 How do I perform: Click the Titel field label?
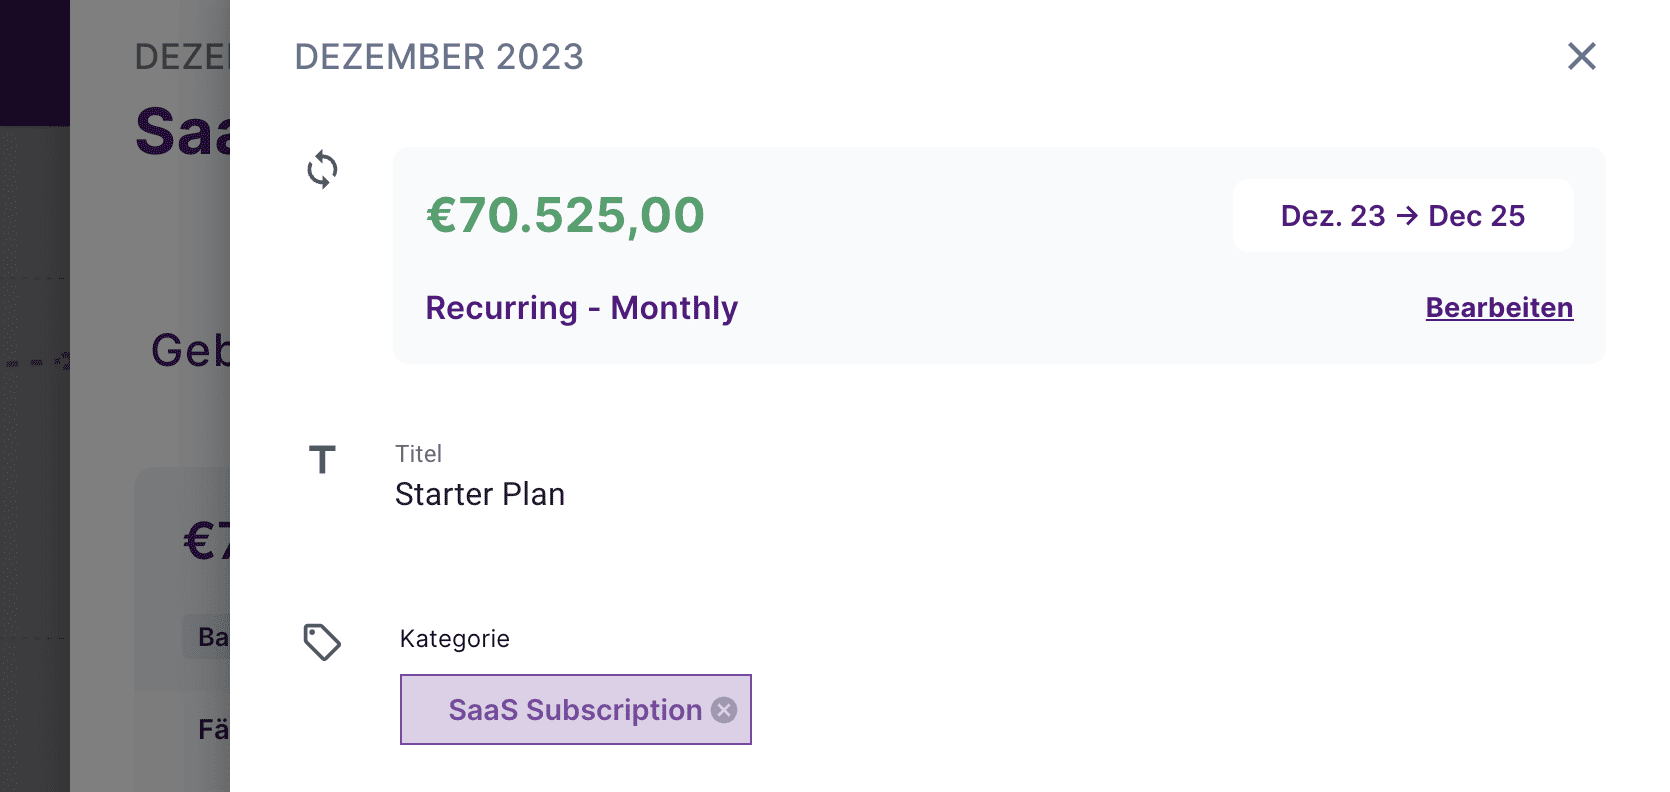pyautogui.click(x=418, y=454)
